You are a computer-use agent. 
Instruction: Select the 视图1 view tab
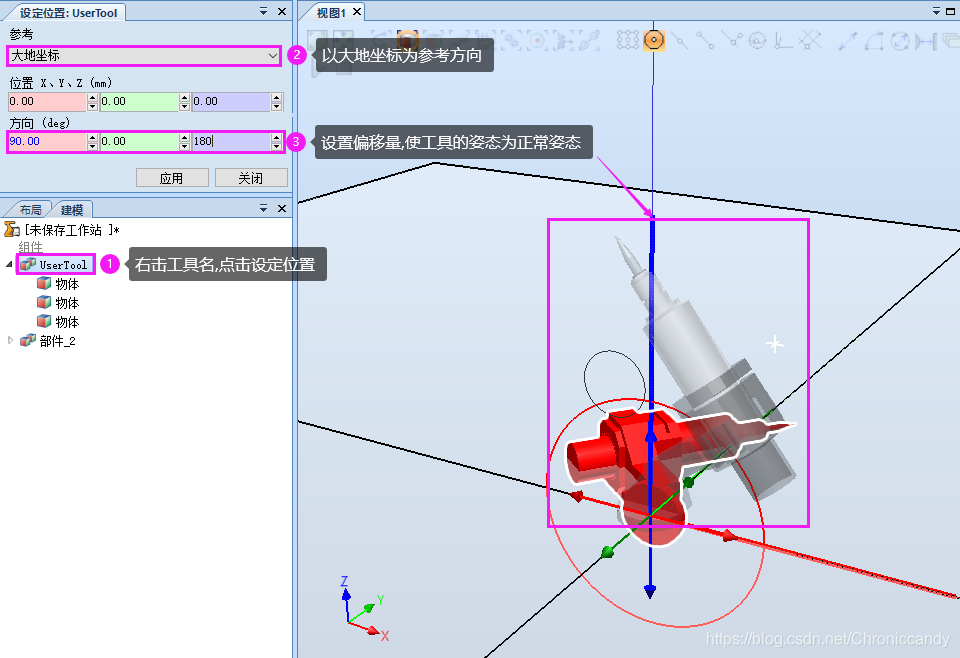pyautogui.click(x=331, y=12)
